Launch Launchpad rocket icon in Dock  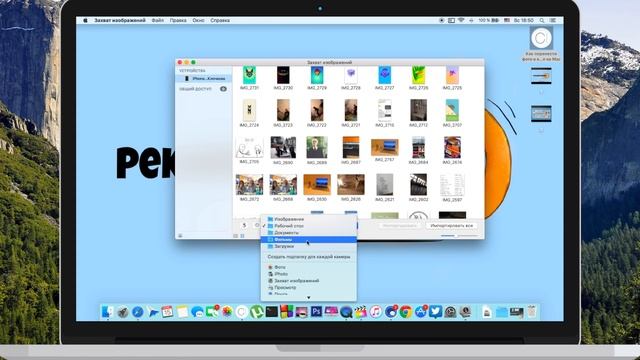click(x=123, y=312)
